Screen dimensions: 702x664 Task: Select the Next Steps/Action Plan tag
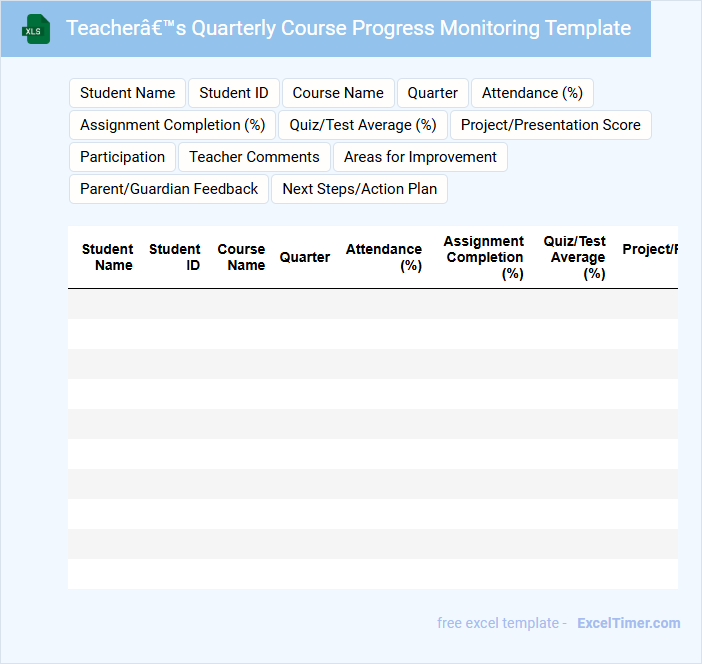pyautogui.click(x=360, y=189)
